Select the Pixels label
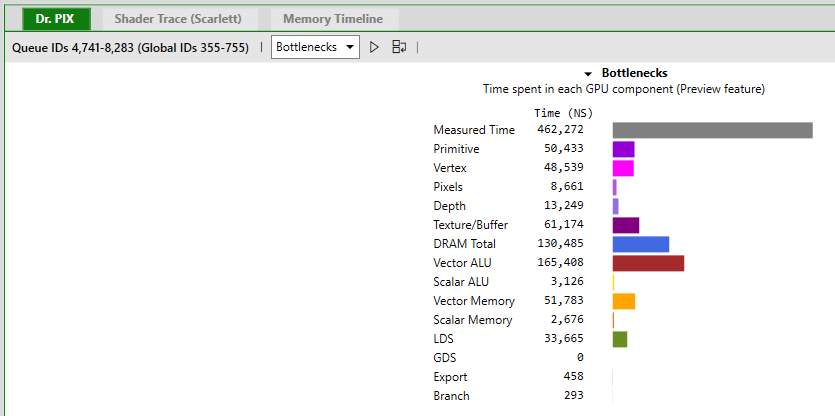Image resolution: width=835 pixels, height=416 pixels. [448, 187]
